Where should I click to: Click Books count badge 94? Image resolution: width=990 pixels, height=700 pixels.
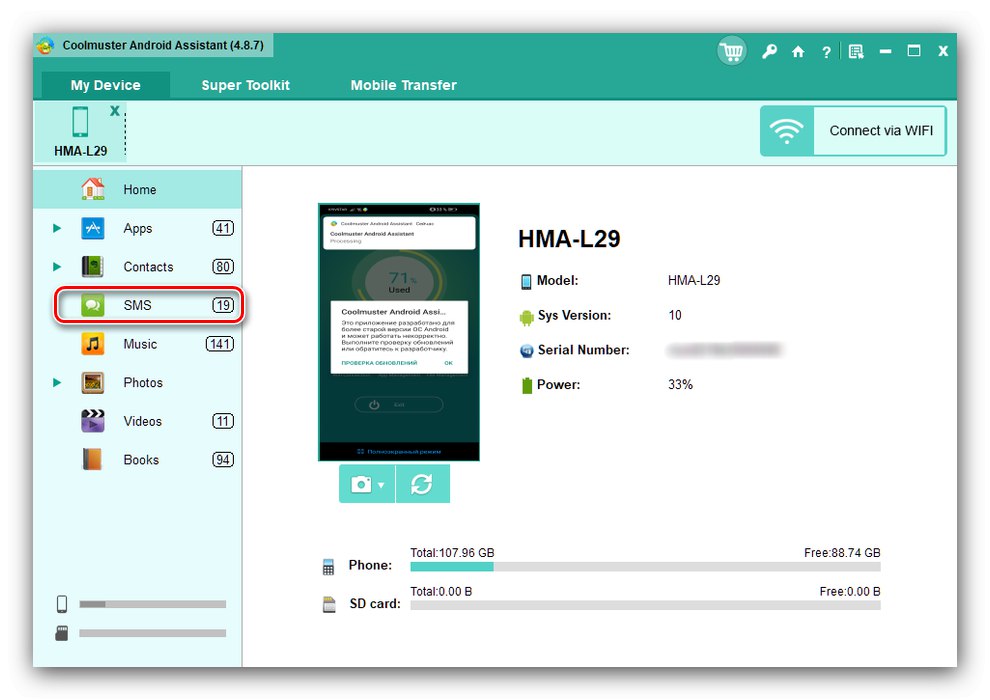(x=223, y=460)
